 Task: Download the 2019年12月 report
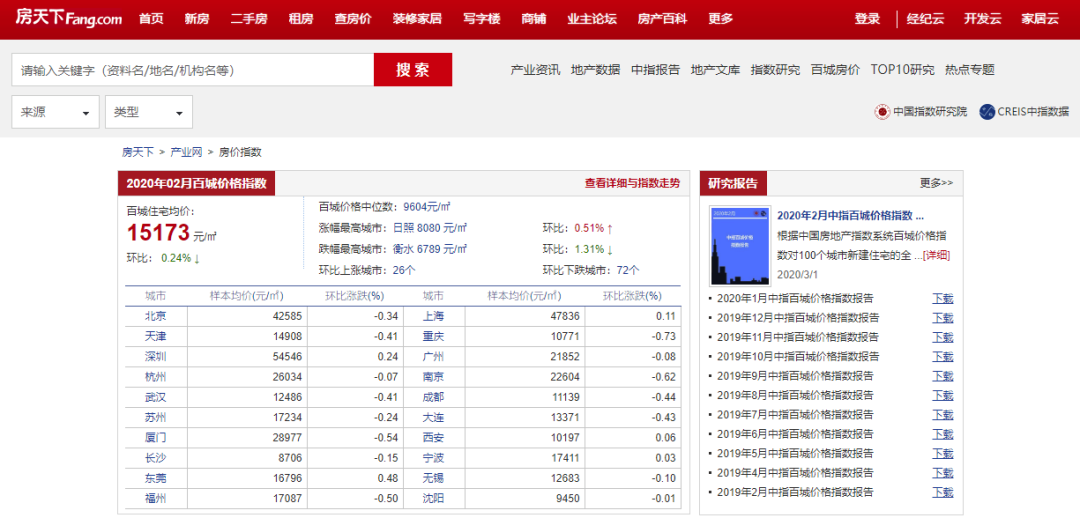(x=943, y=318)
